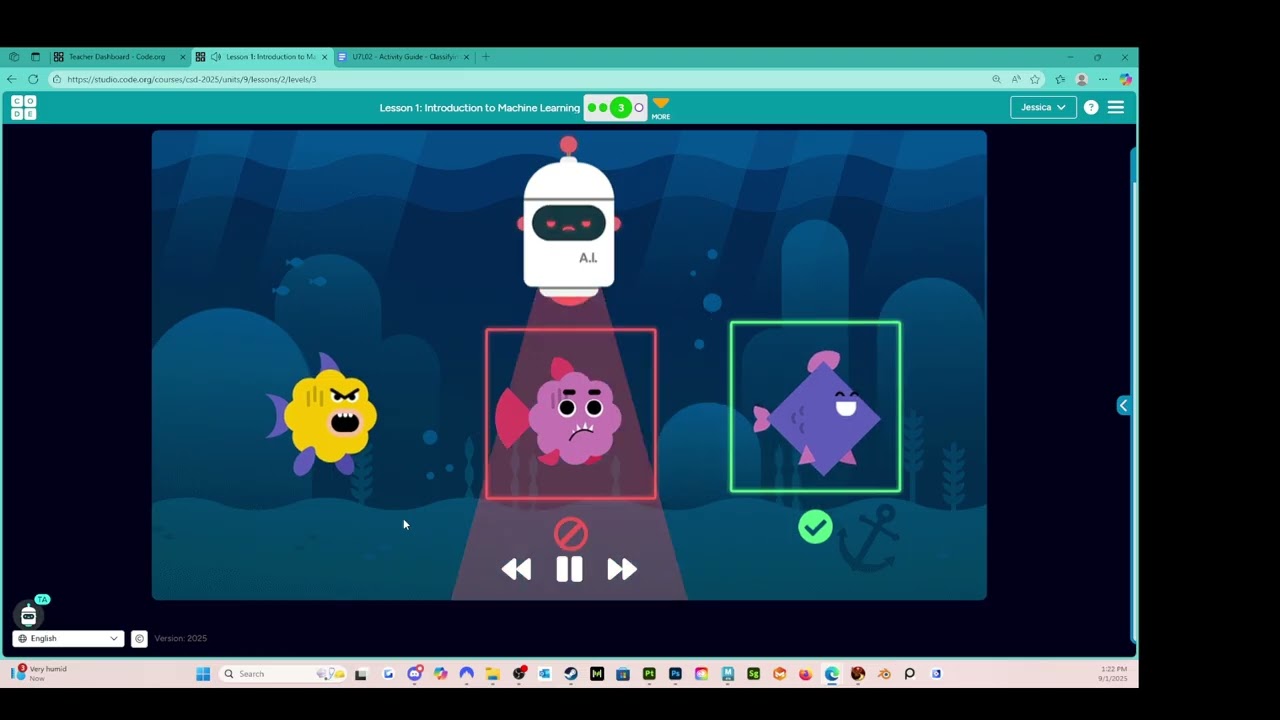Image resolution: width=1280 pixels, height=720 pixels.
Task: Open Microsoft Edge in the taskbar
Action: [832, 674]
